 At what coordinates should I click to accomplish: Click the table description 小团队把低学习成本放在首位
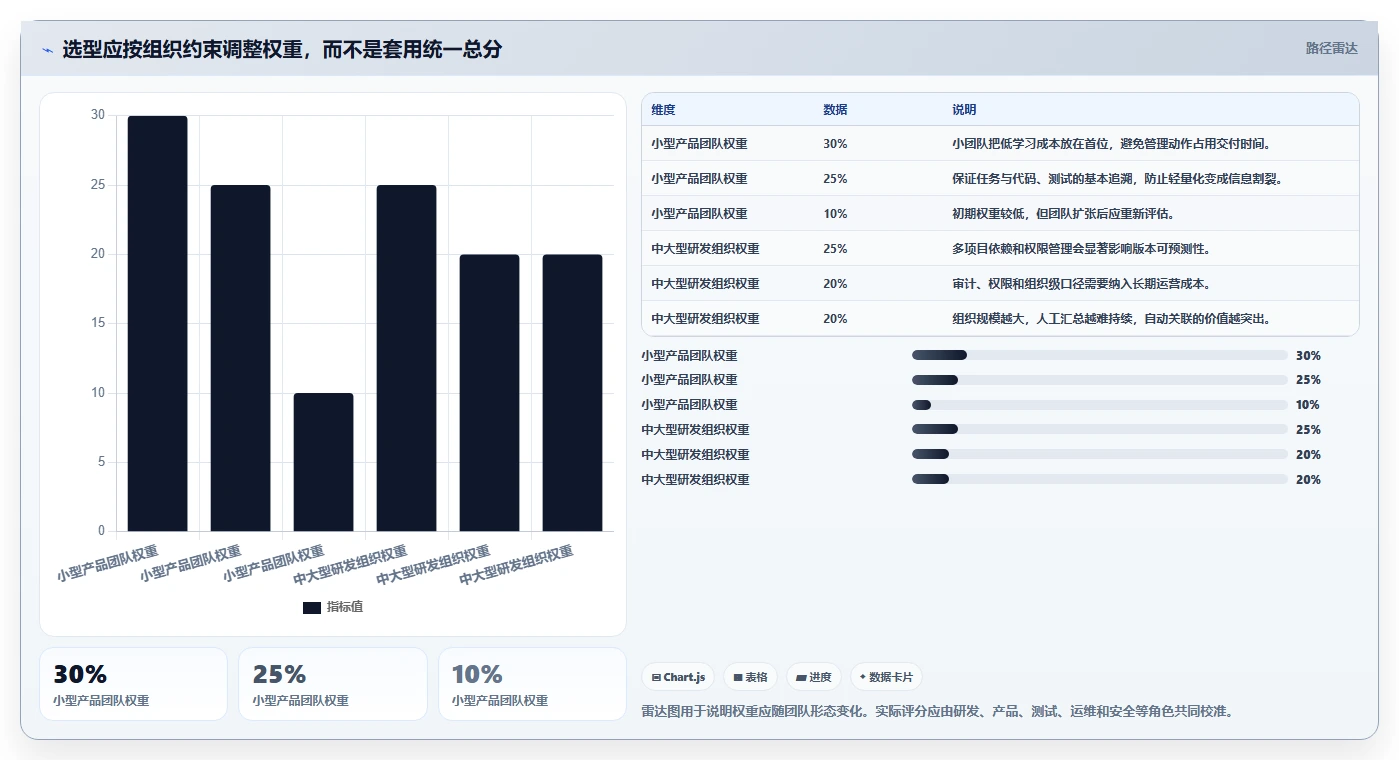(1112, 144)
